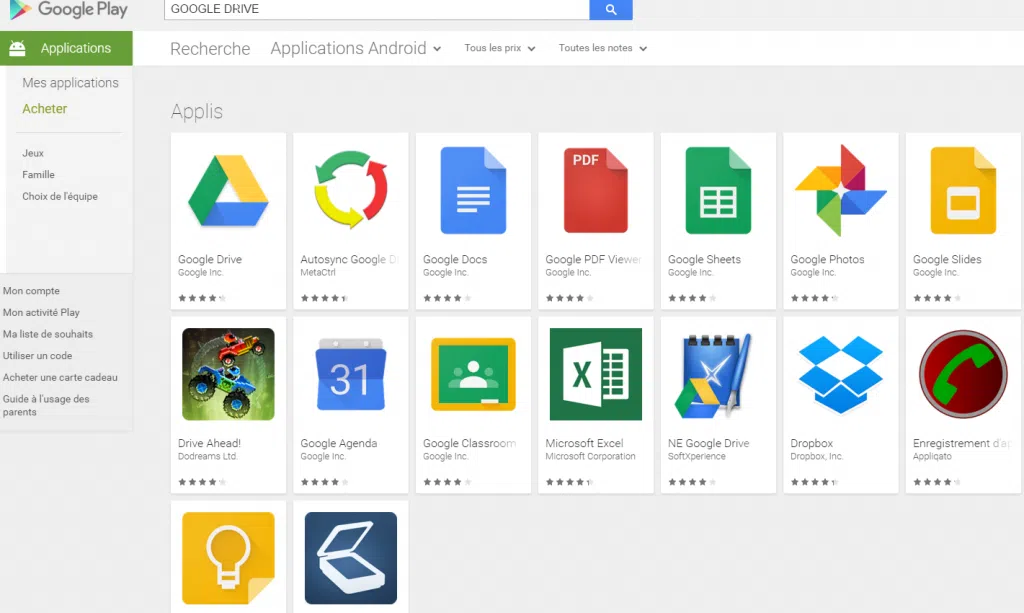This screenshot has width=1024, height=613.
Task: Open the NE Google Drive notepad icon
Action: pos(713,375)
